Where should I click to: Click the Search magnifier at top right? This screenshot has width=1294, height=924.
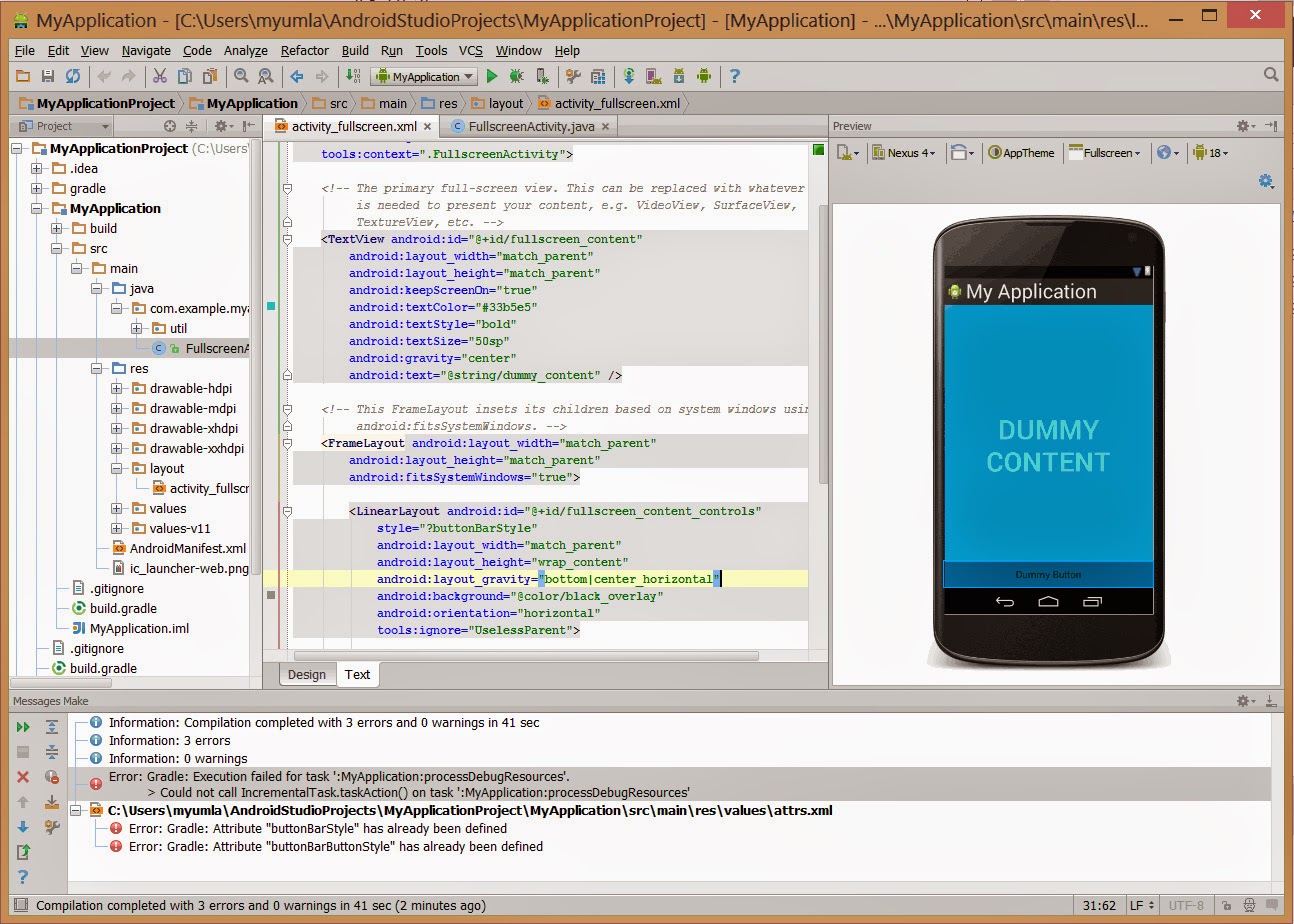(x=1271, y=75)
